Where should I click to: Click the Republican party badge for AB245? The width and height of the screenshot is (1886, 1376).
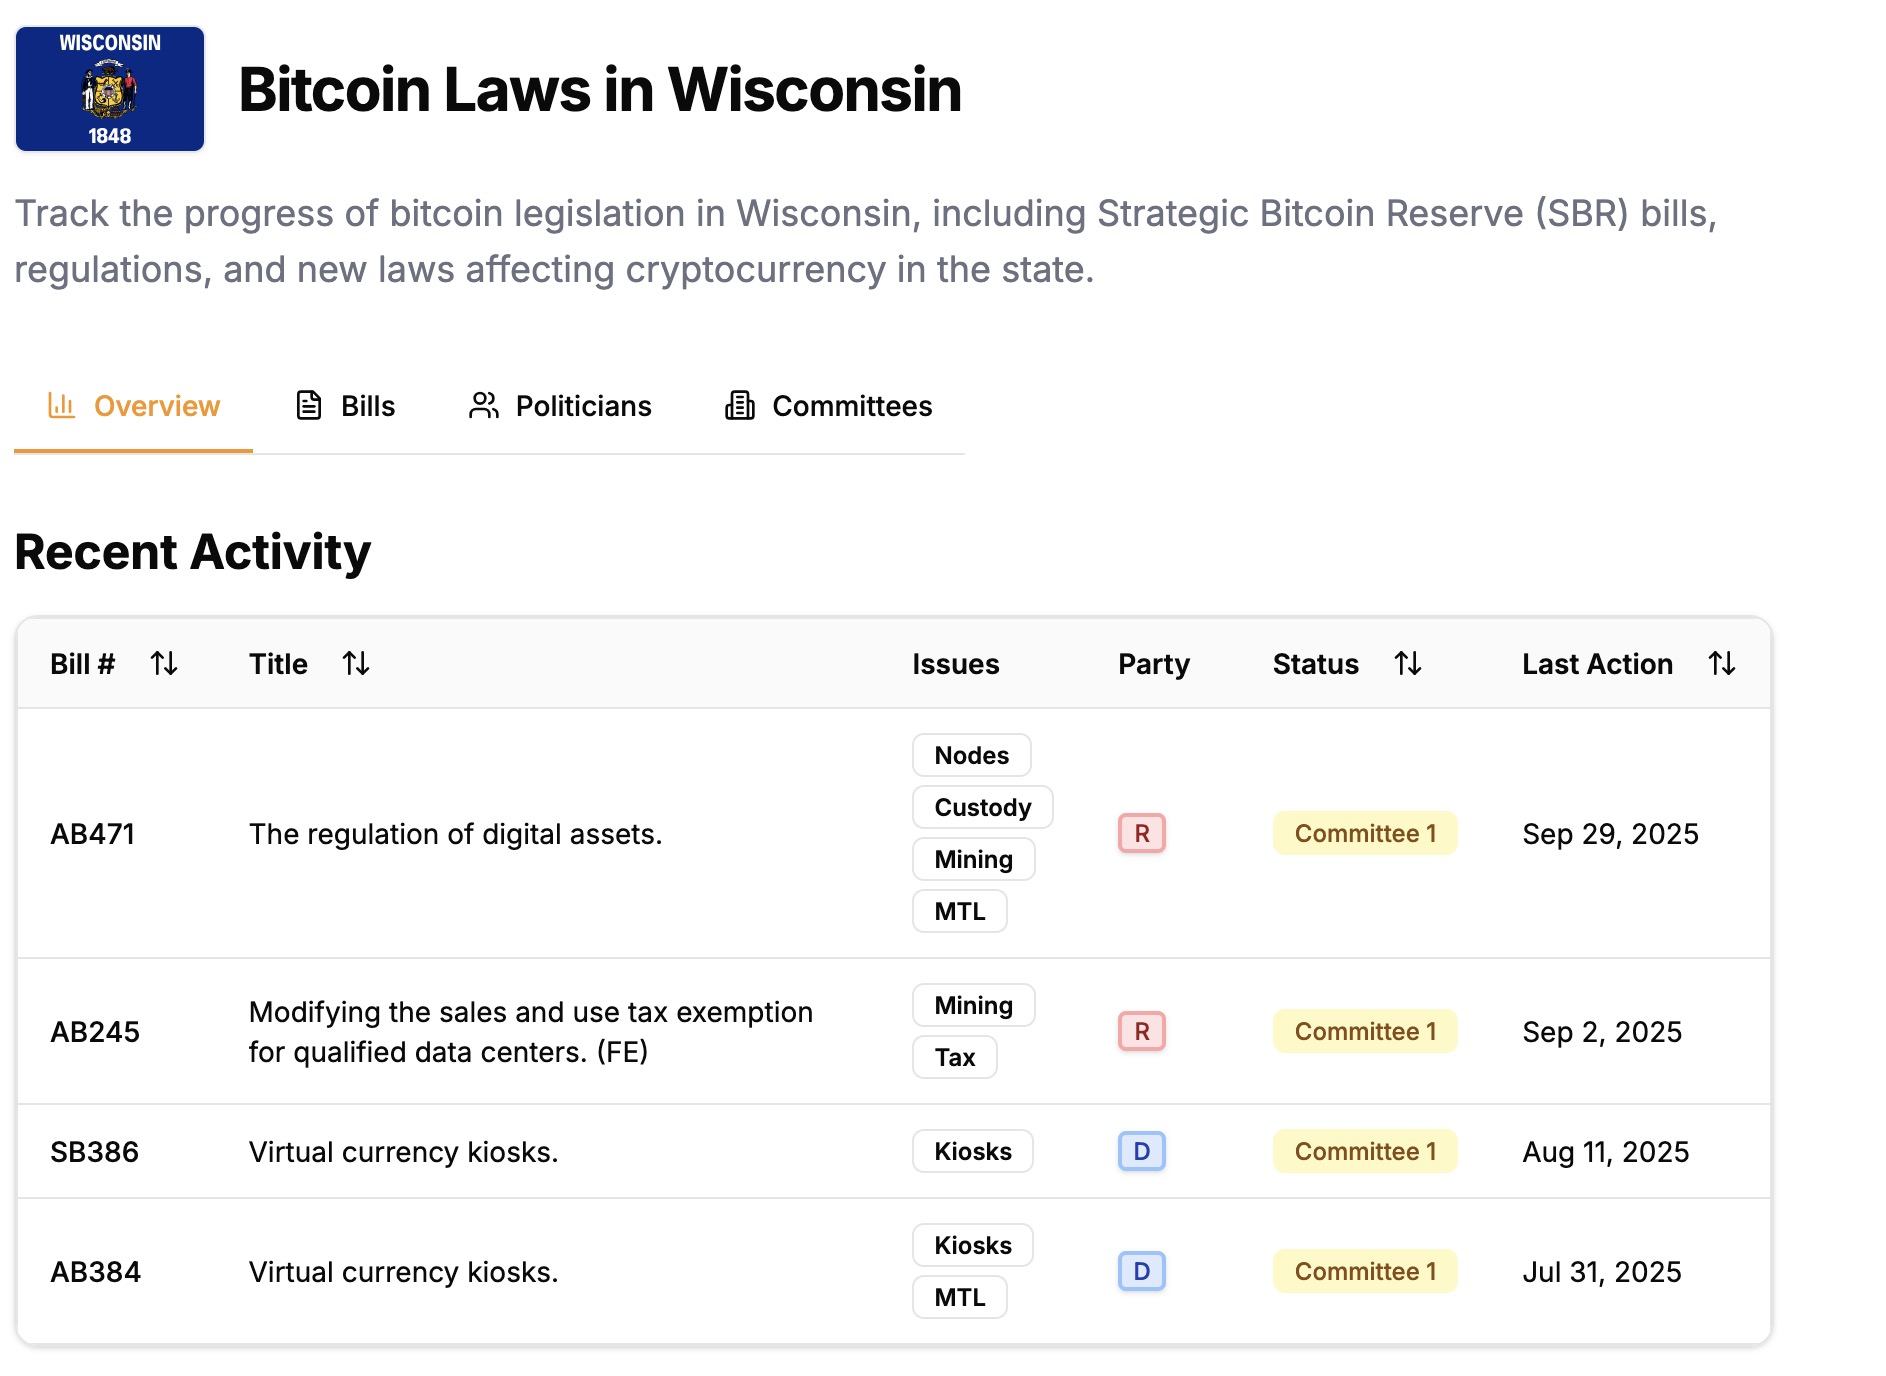1141,1031
